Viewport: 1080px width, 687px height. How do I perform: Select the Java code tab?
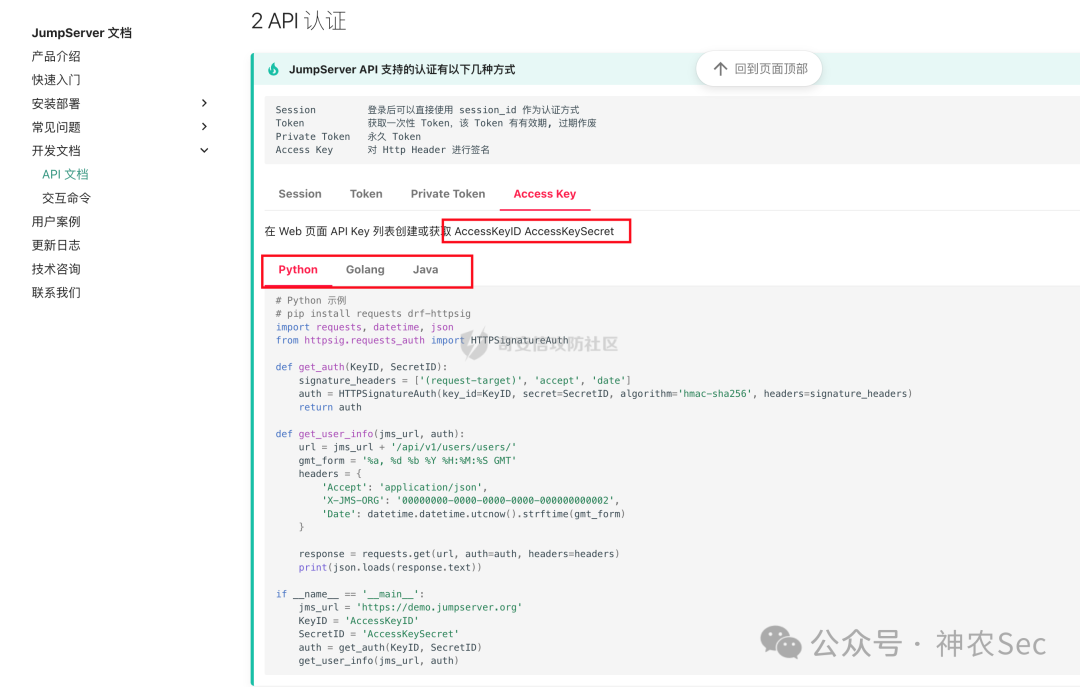click(425, 269)
